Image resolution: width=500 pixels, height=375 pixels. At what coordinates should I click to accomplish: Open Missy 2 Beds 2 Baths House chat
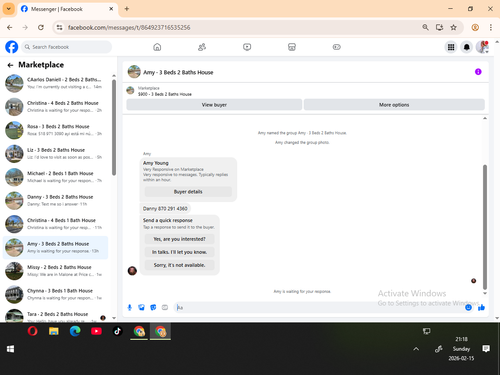[x=55, y=271]
